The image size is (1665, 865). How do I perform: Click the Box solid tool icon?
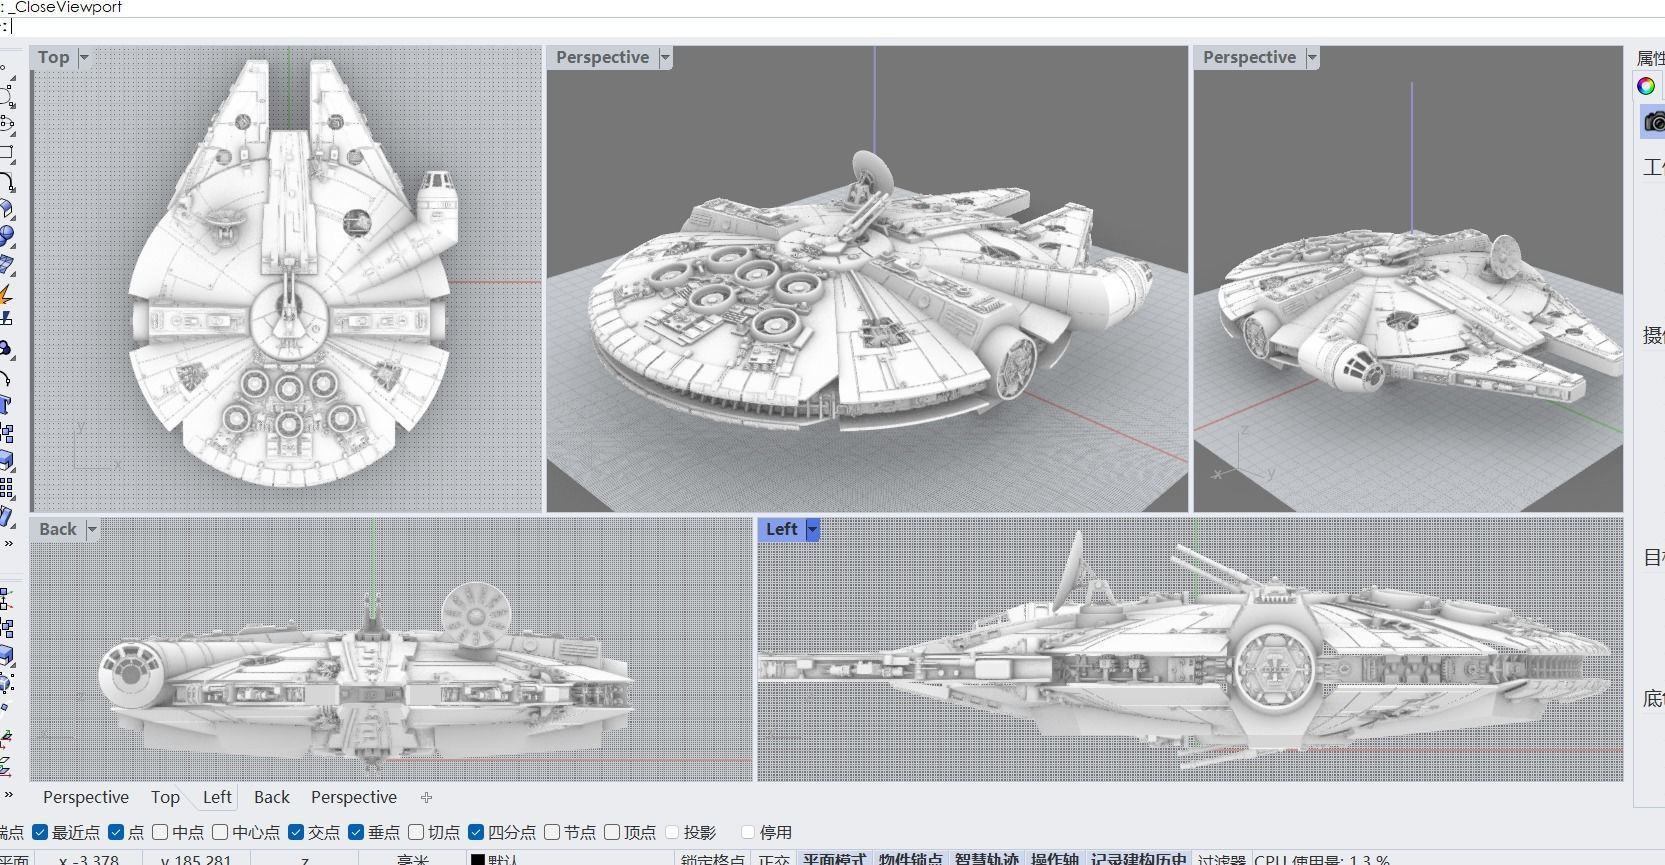pyautogui.click(x=6, y=461)
